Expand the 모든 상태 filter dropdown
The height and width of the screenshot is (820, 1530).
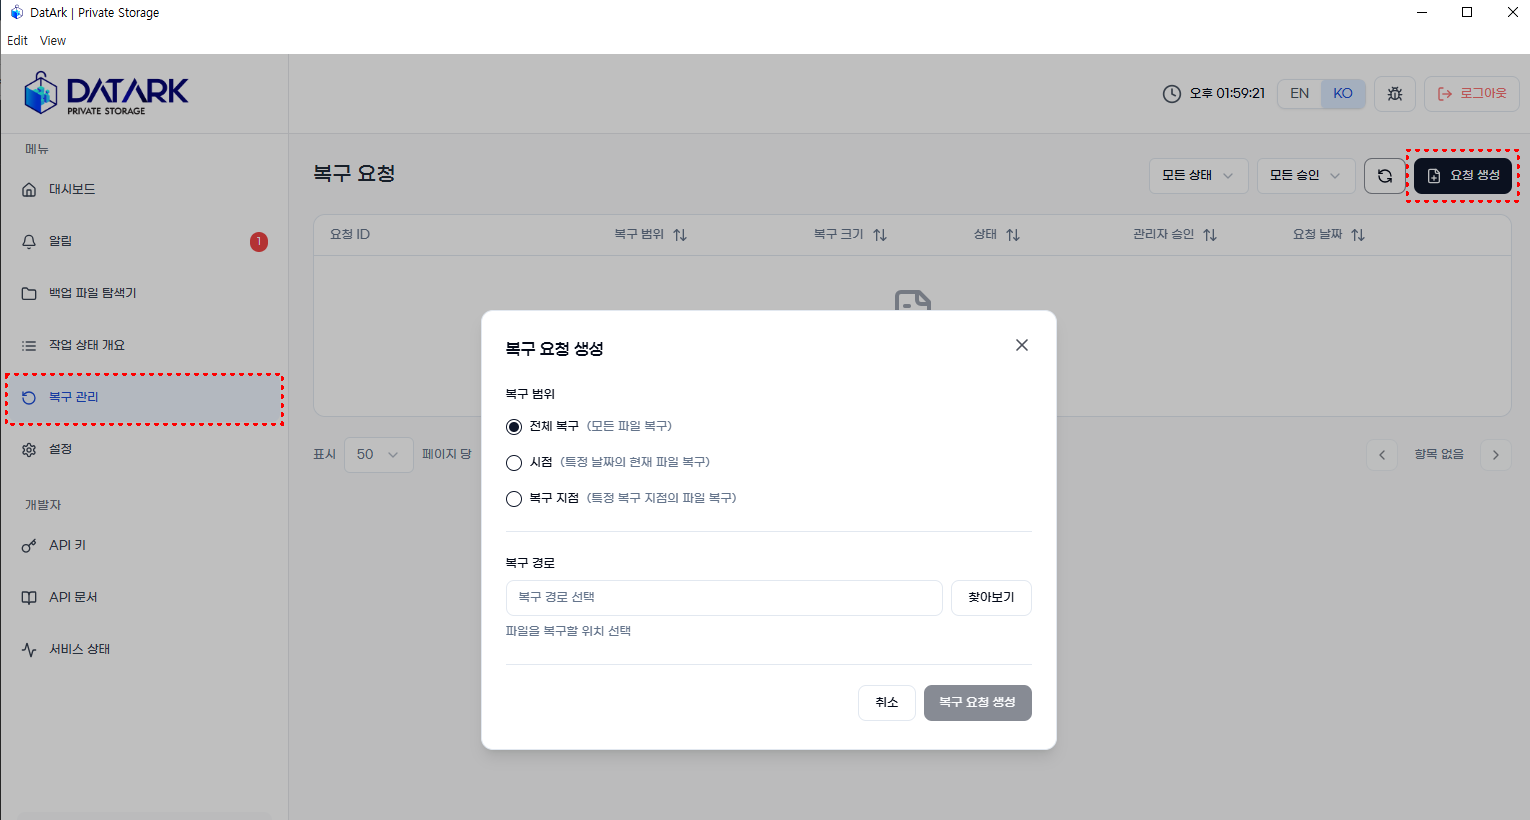pos(1198,176)
